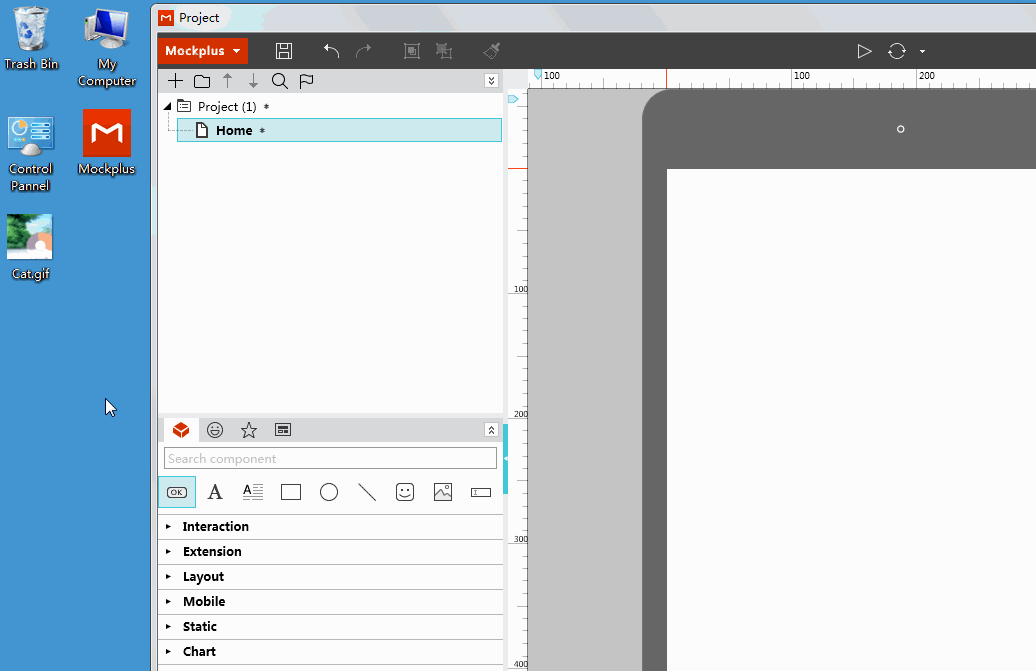
Task: Click the Ungroup components icon
Action: click(444, 51)
